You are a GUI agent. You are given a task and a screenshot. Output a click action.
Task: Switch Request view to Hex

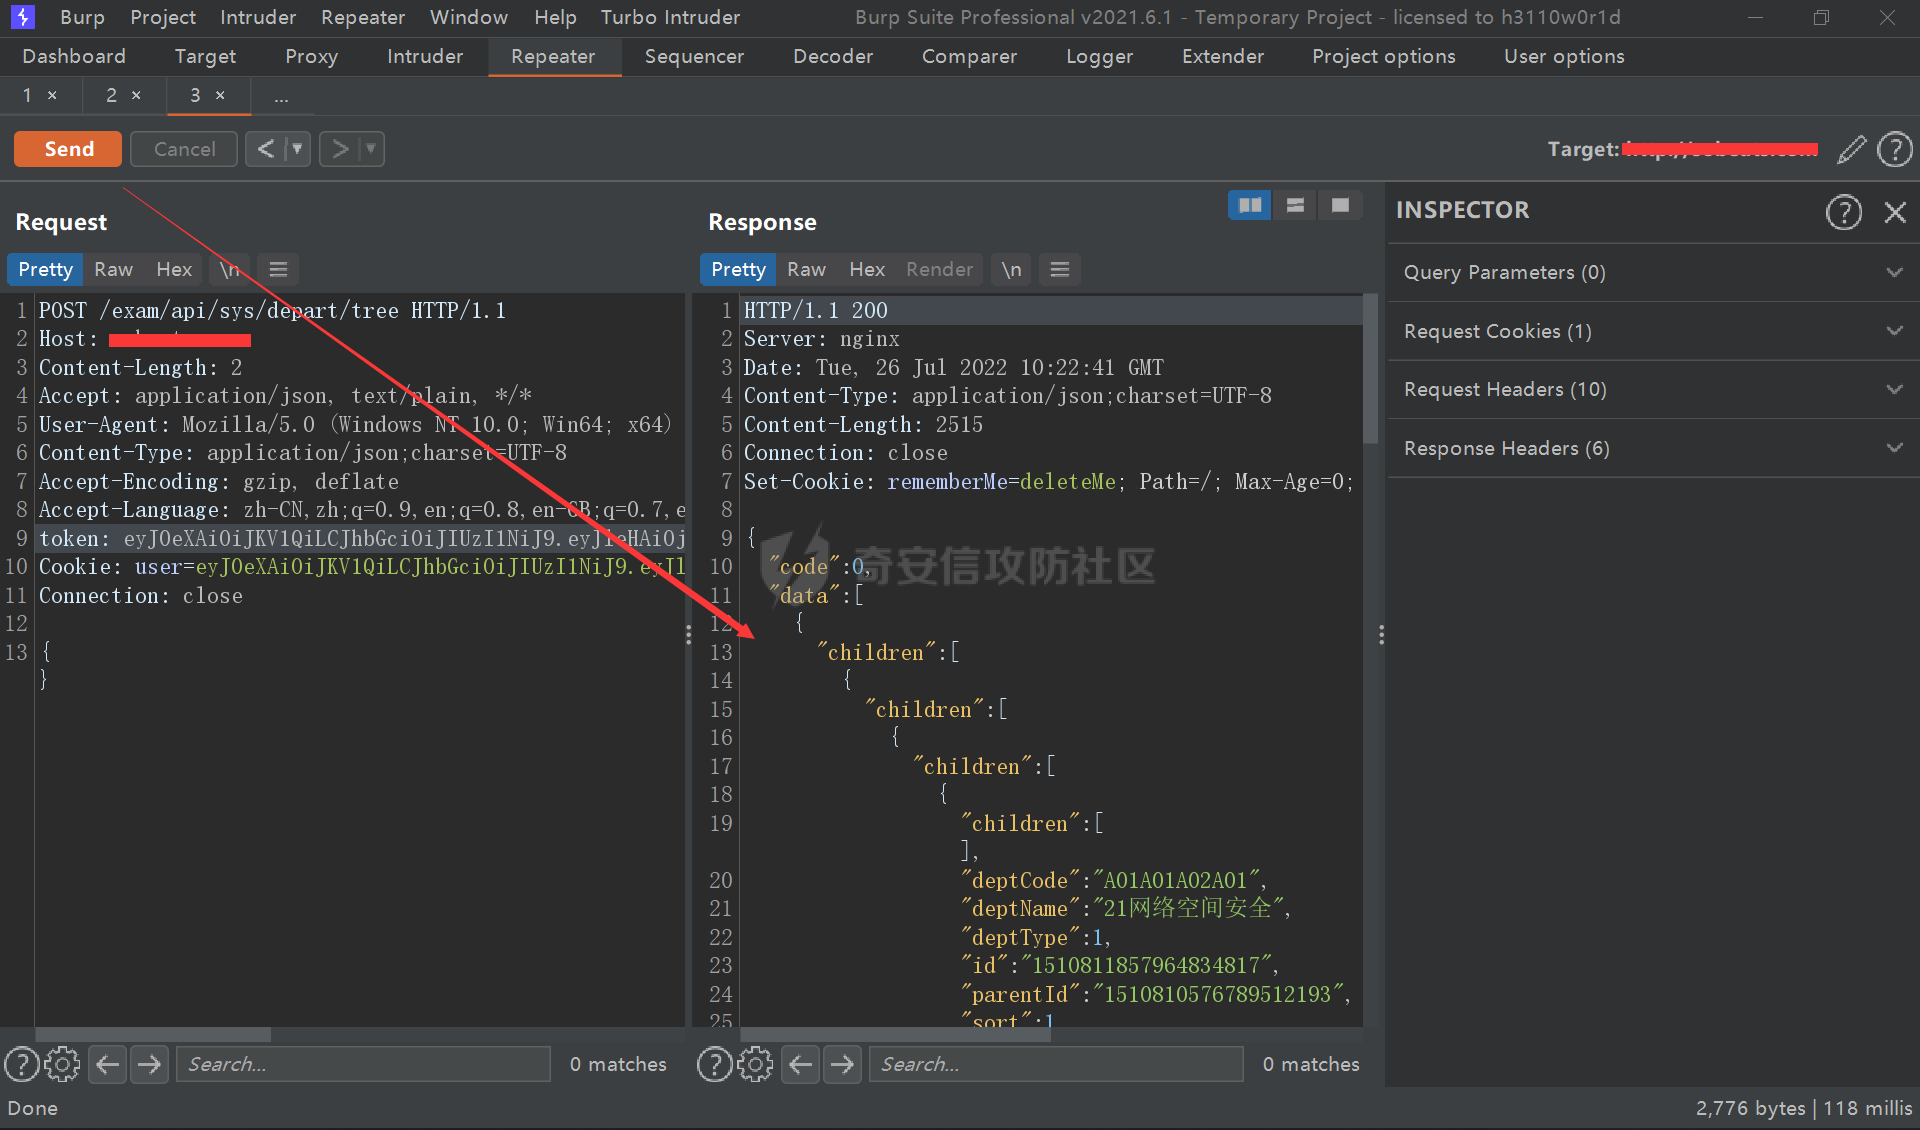173,269
